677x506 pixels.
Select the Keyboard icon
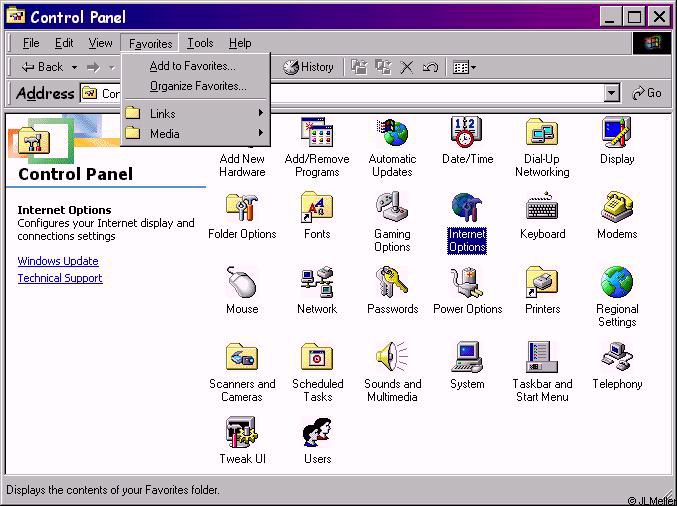(x=542, y=208)
